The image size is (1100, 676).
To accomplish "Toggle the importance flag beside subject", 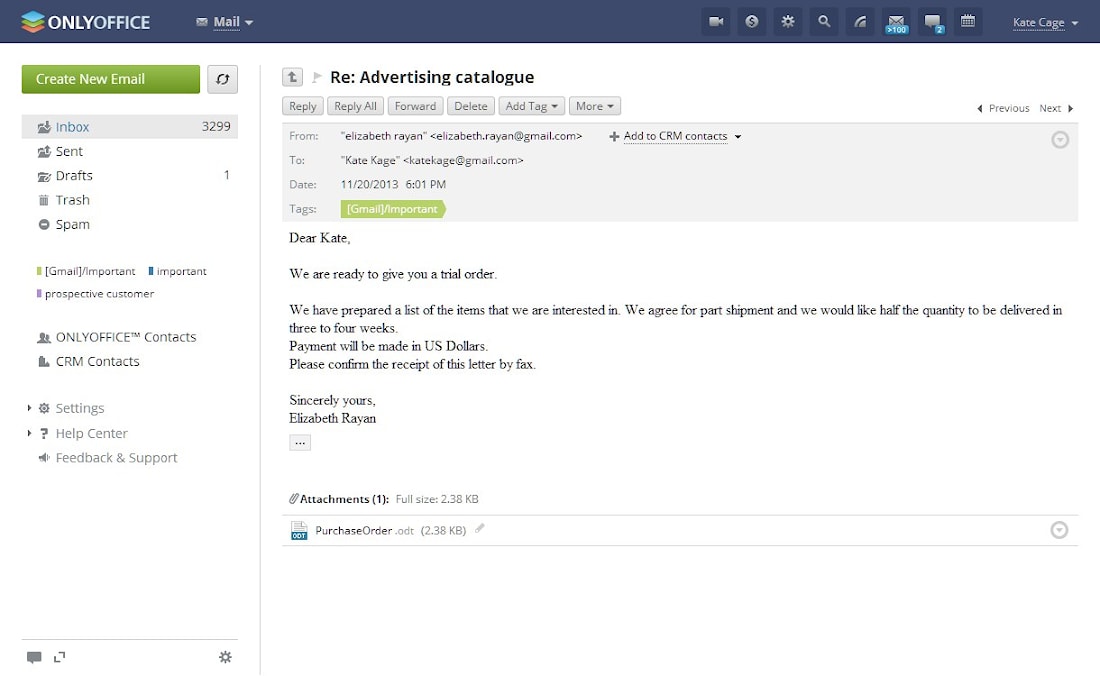I will (316, 77).
